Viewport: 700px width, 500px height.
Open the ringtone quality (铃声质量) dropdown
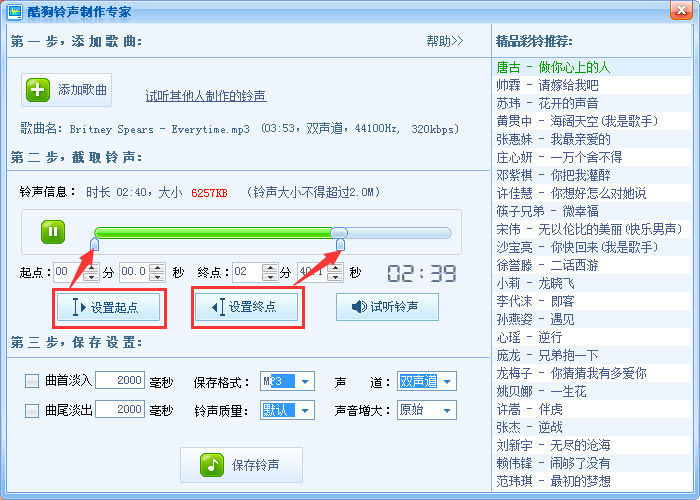[304, 410]
